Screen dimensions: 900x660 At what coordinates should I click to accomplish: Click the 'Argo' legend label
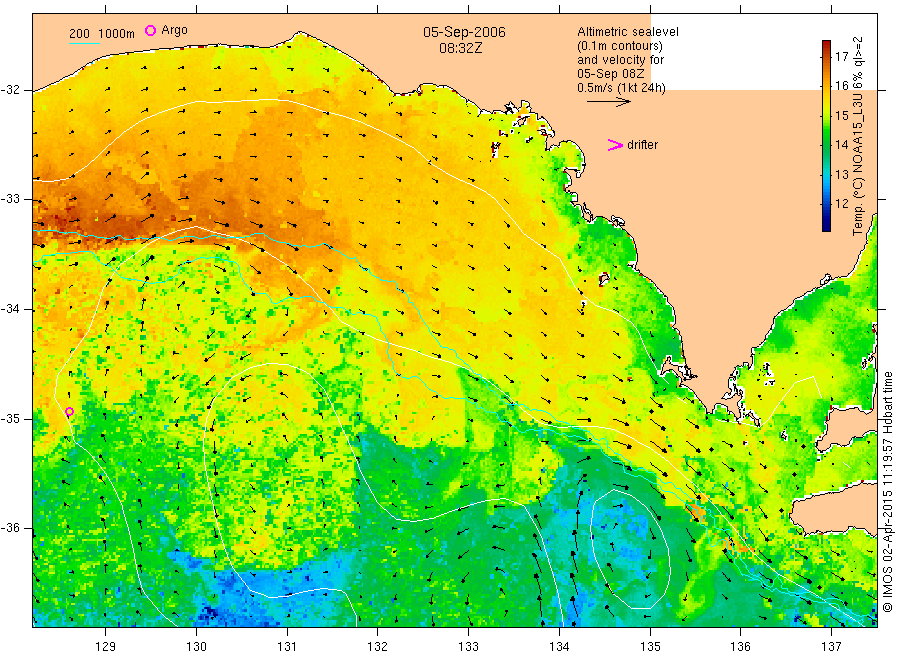click(x=174, y=30)
